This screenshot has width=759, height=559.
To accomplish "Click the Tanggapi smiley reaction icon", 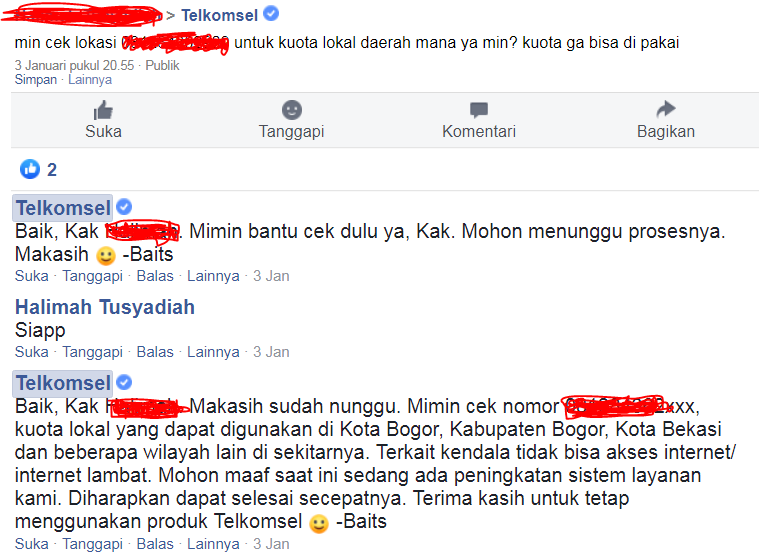I will pos(292,110).
